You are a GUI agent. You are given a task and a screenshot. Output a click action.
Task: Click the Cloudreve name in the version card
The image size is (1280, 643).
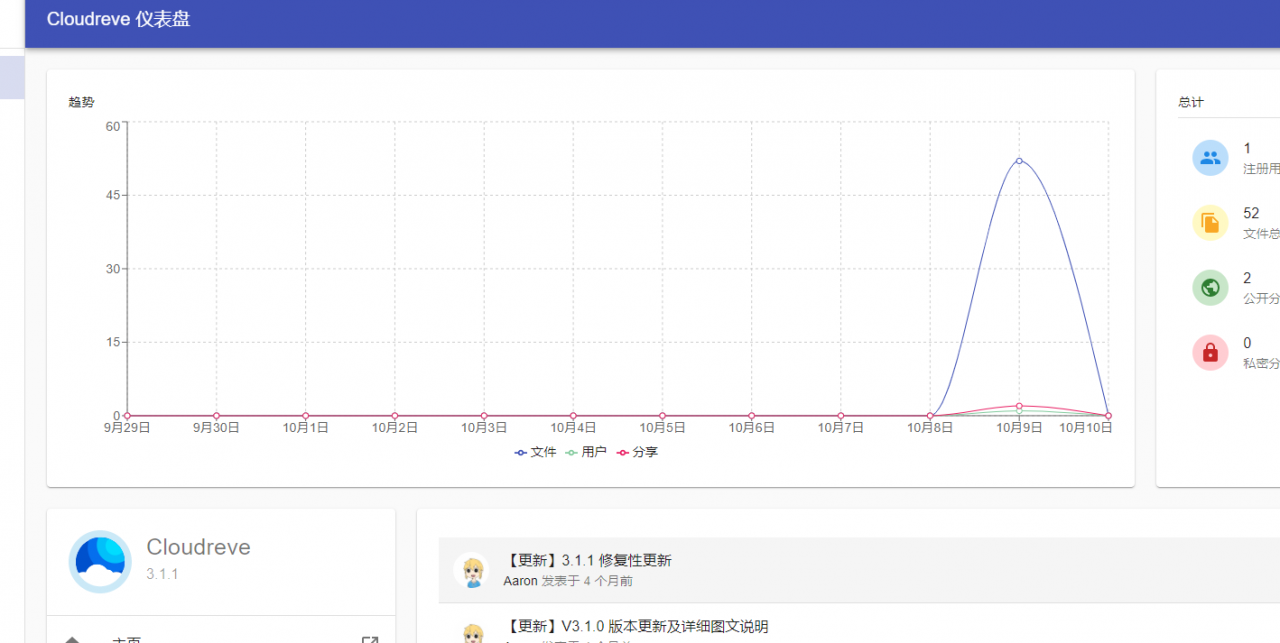(198, 547)
